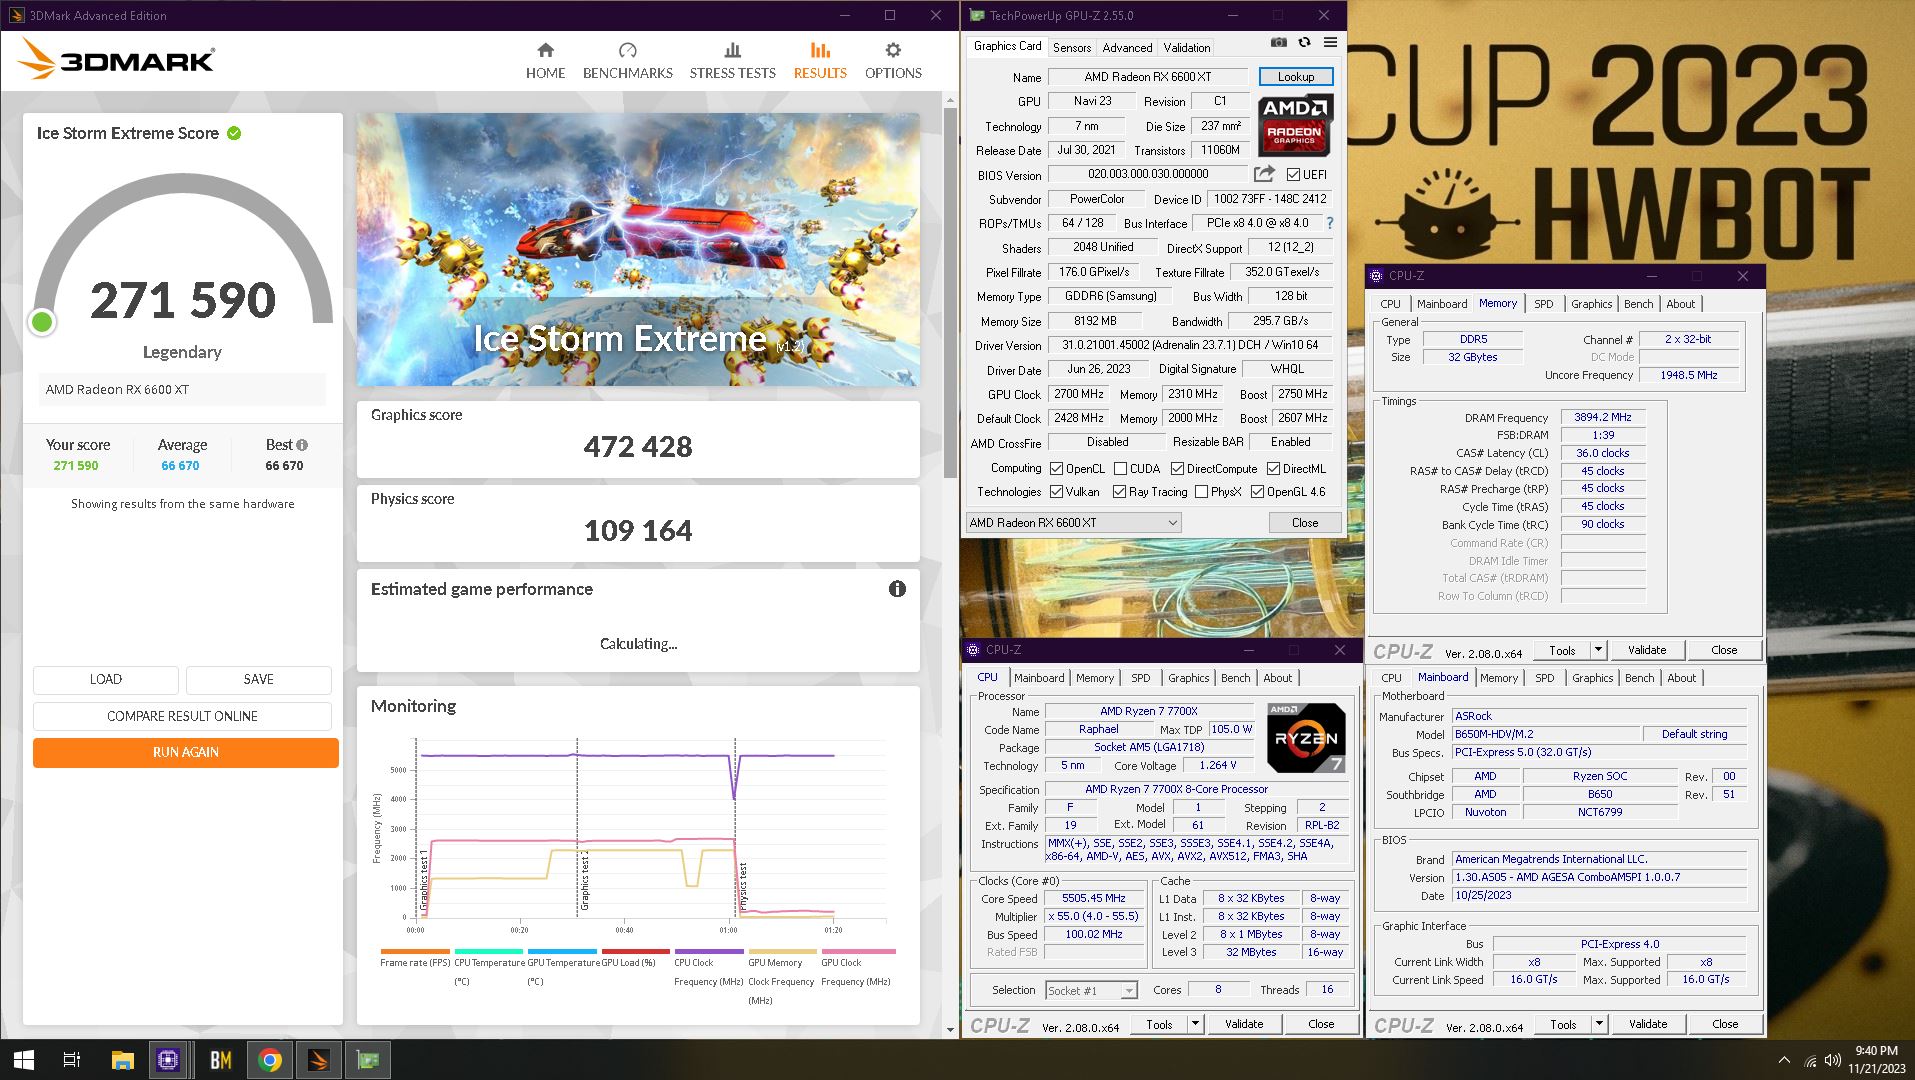The height and width of the screenshot is (1080, 1915).
Task: Open the Windows Start menu
Action: pos(24,1060)
